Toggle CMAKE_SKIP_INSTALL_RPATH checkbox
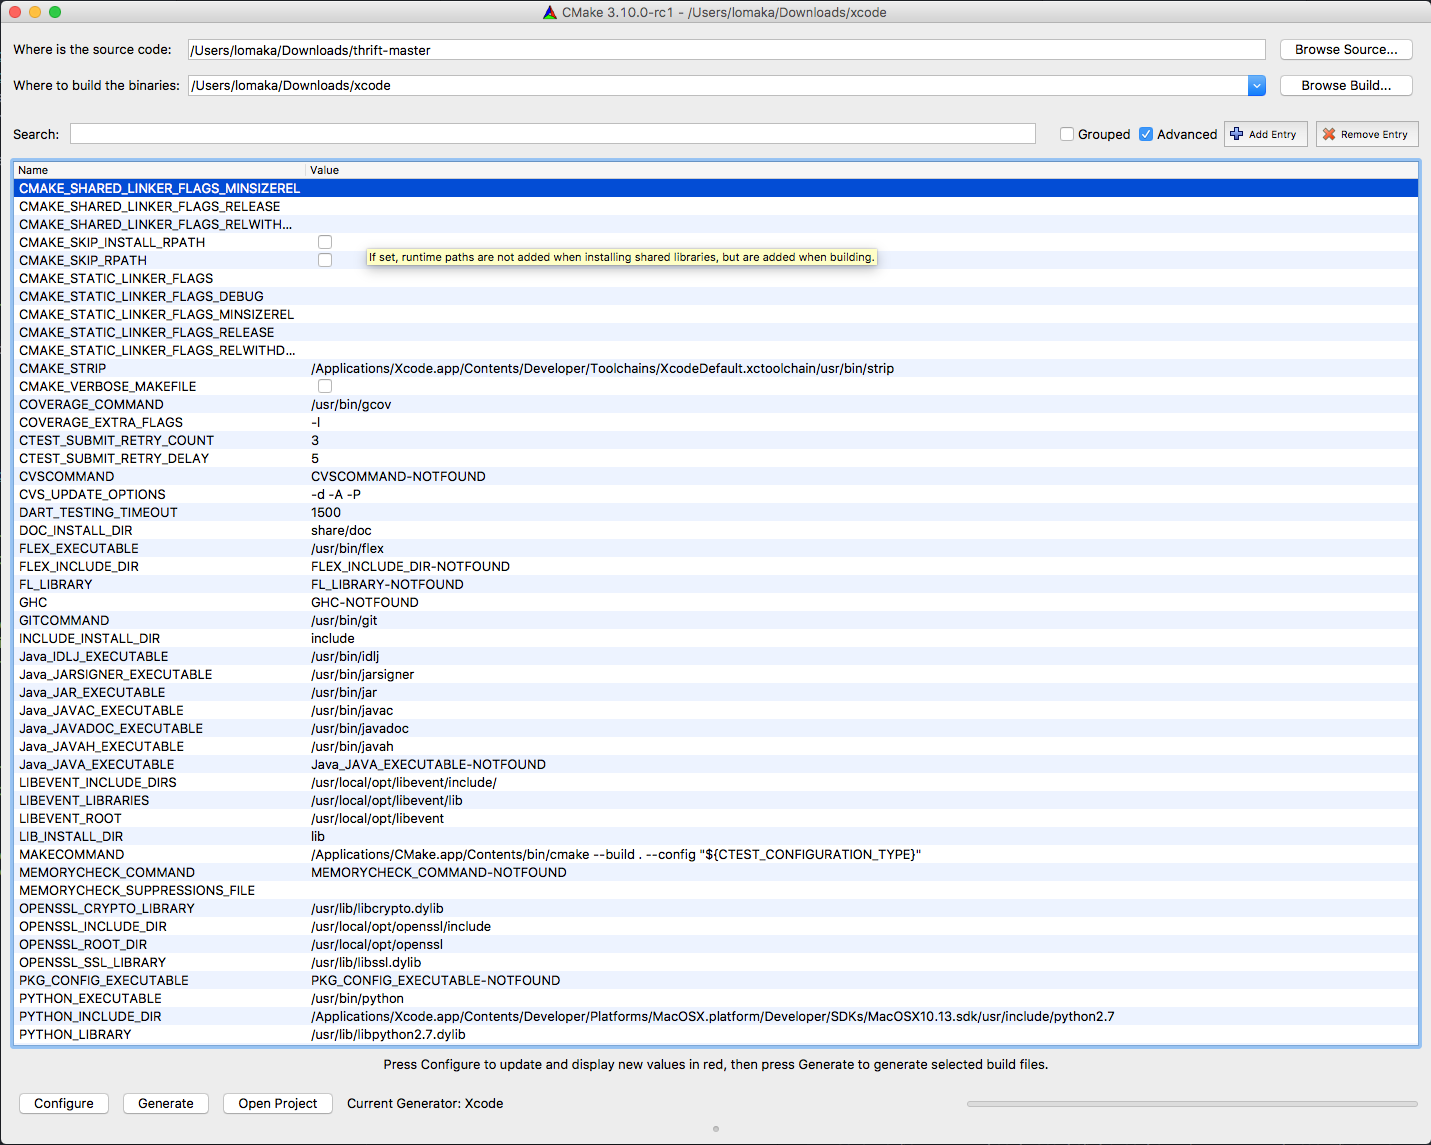Image resolution: width=1431 pixels, height=1145 pixels. 325,242
